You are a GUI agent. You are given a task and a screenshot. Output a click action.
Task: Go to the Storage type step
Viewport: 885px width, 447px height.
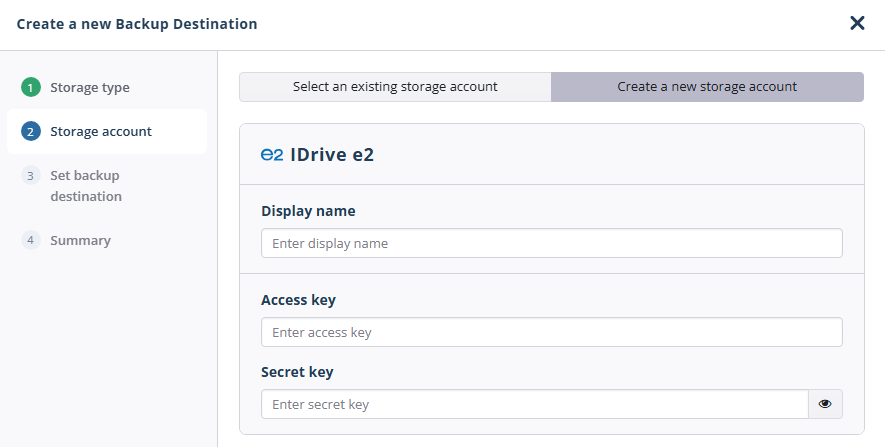pyautogui.click(x=90, y=87)
